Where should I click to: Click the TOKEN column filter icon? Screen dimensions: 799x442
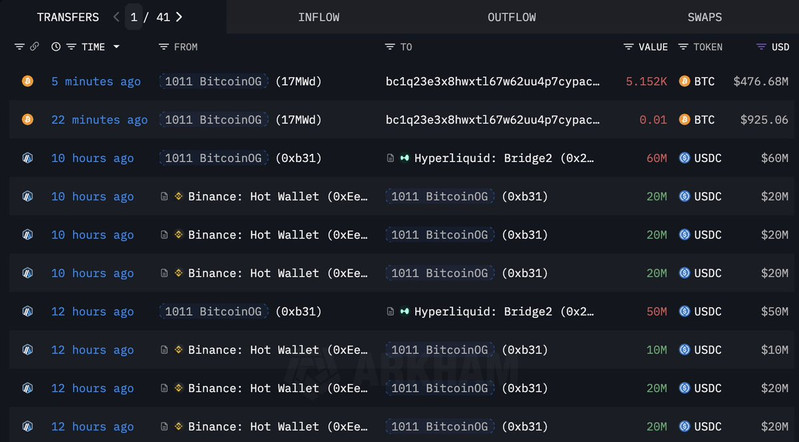coord(683,47)
